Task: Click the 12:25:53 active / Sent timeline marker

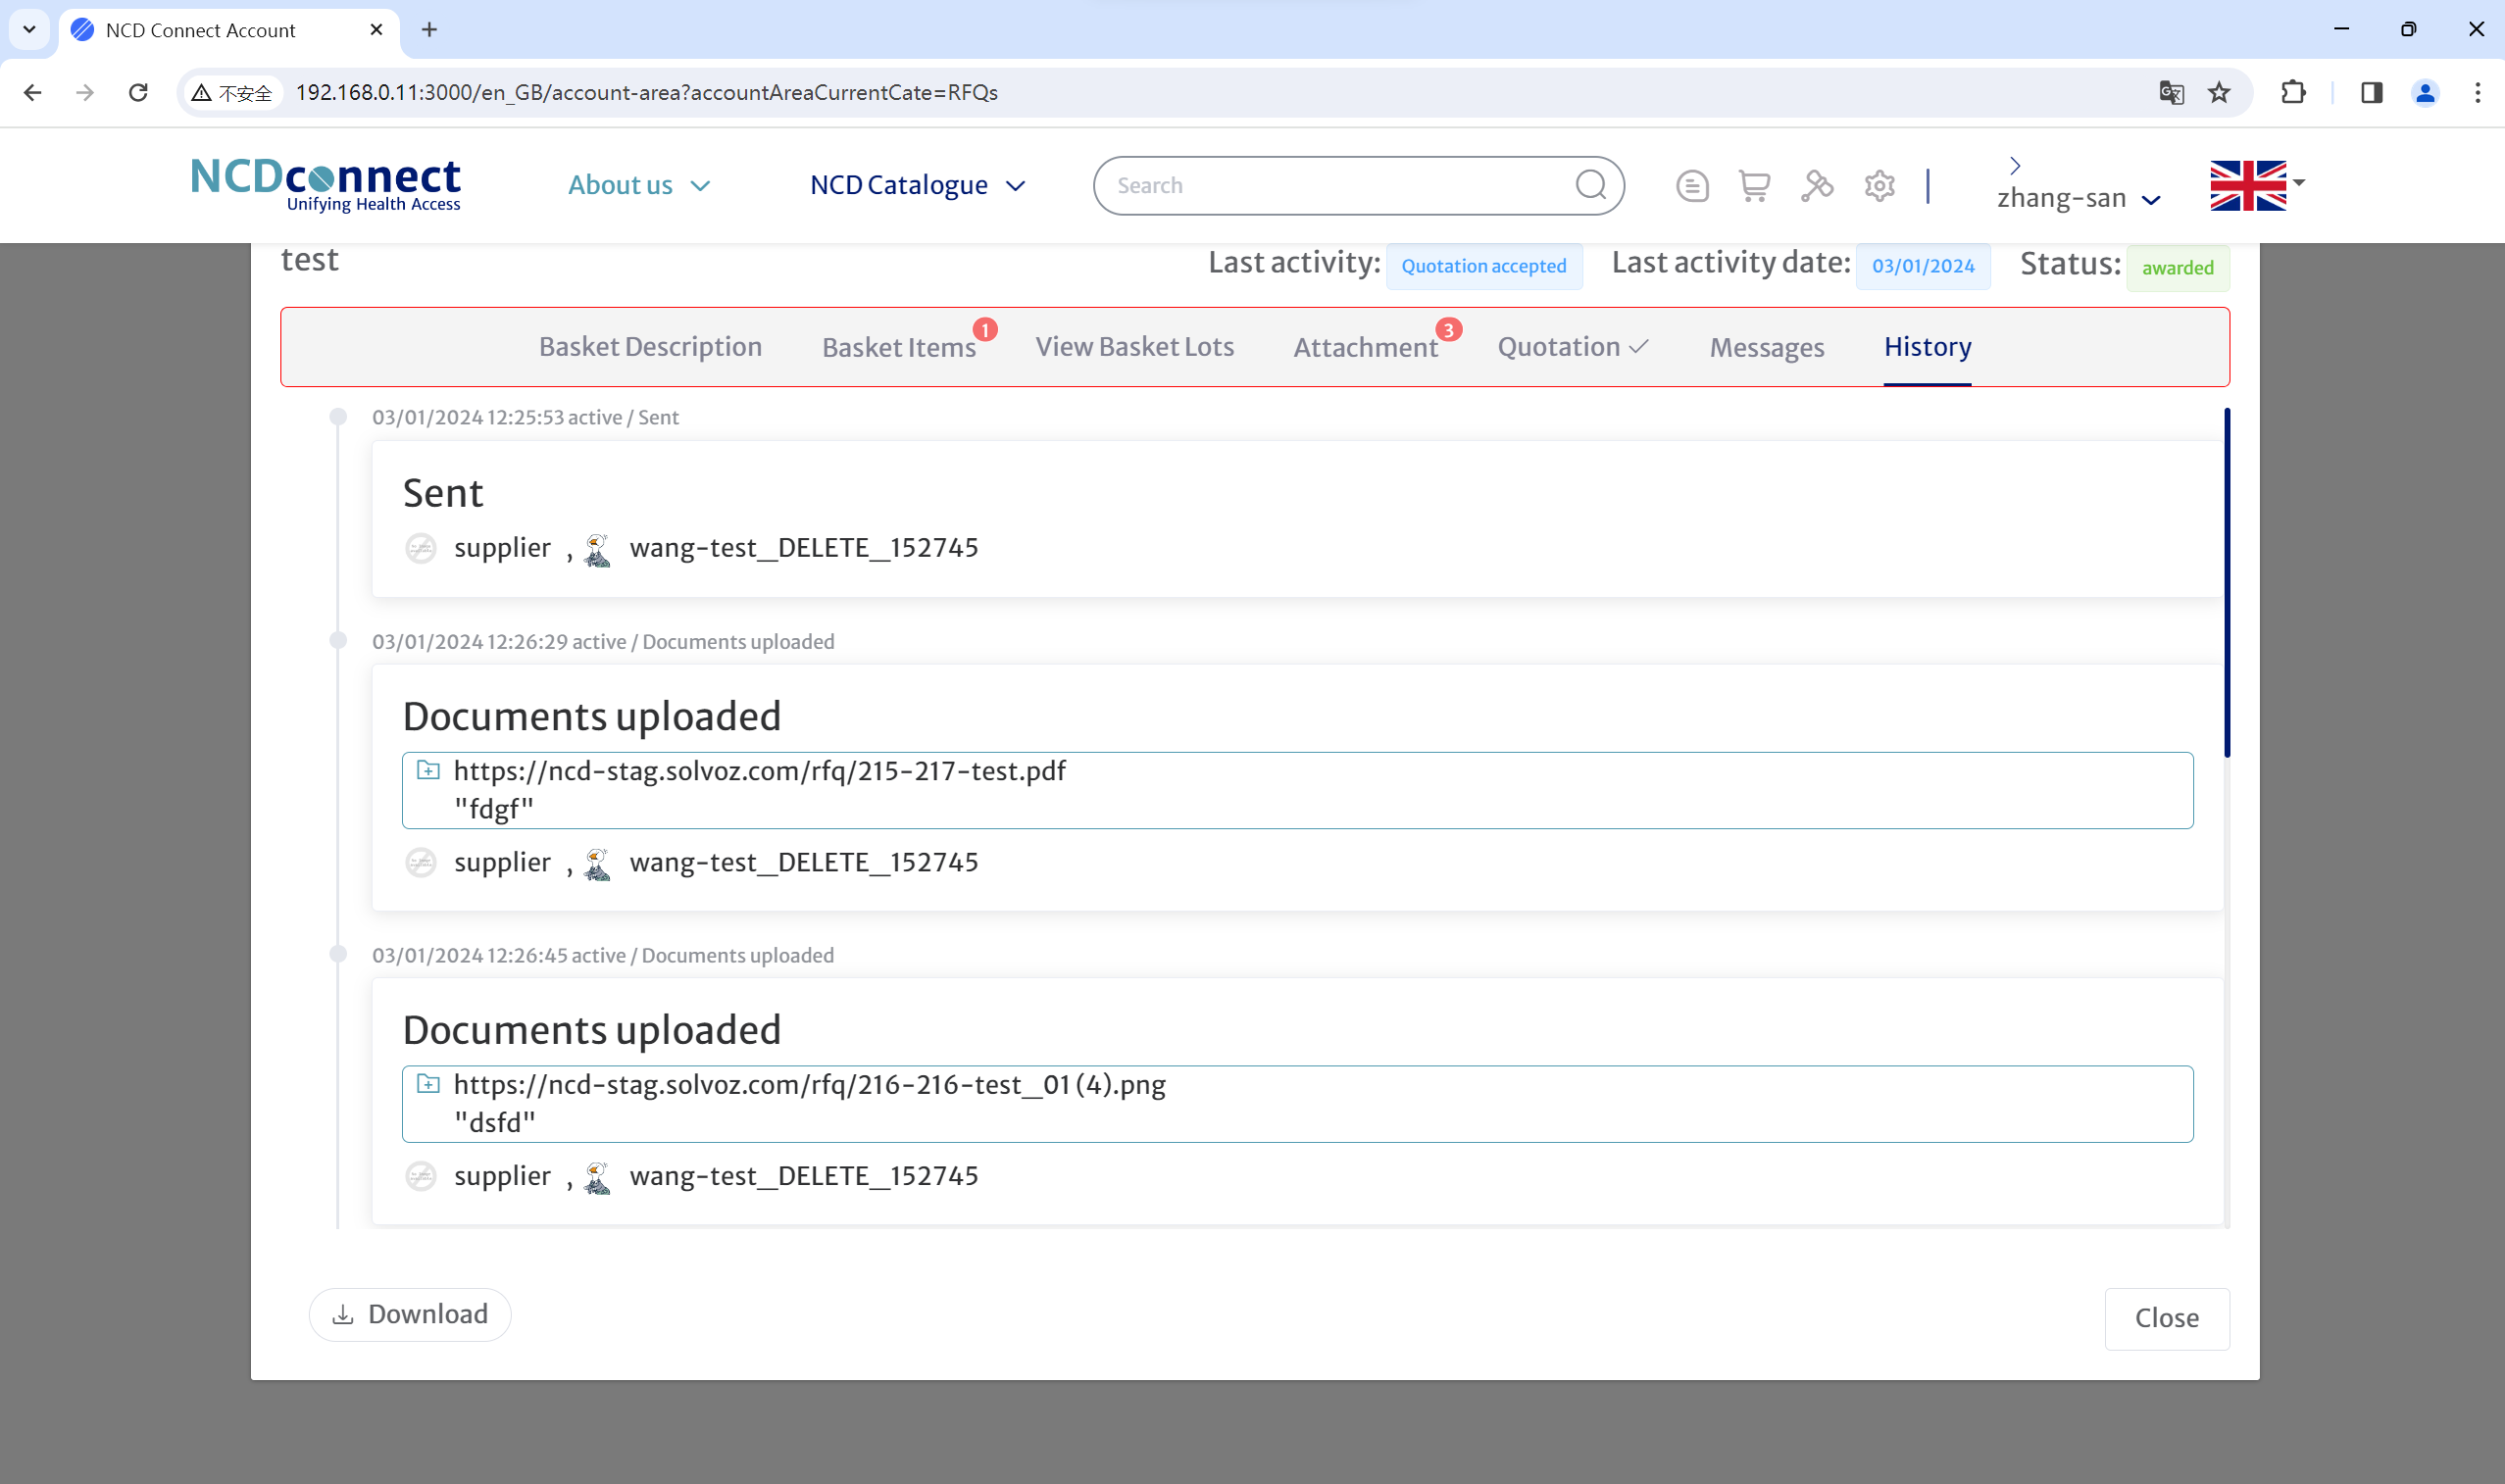Action: [x=338, y=417]
